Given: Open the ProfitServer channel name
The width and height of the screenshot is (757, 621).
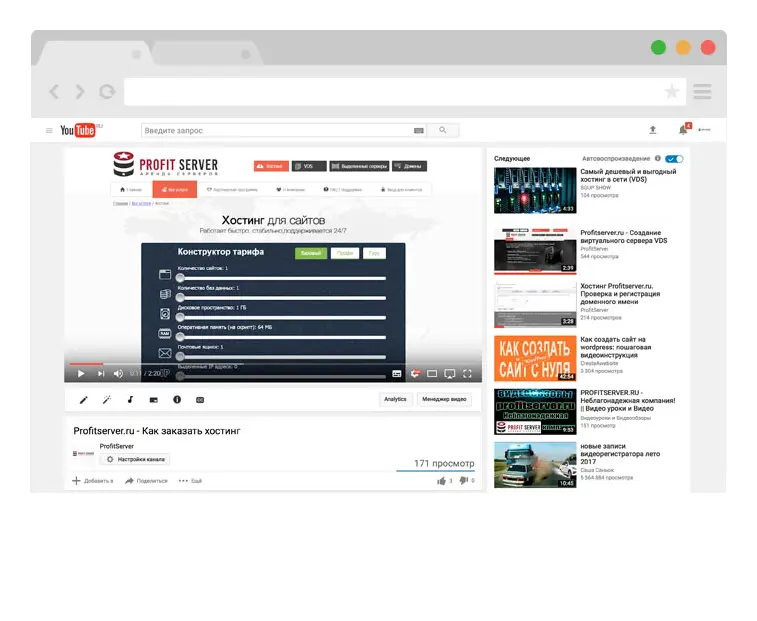Looking at the screenshot, I should [x=116, y=446].
